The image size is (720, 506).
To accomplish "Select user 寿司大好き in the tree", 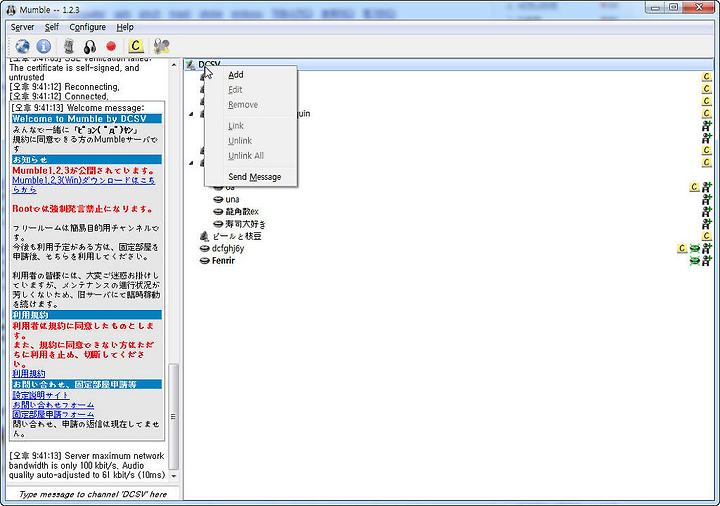I will click(245, 224).
